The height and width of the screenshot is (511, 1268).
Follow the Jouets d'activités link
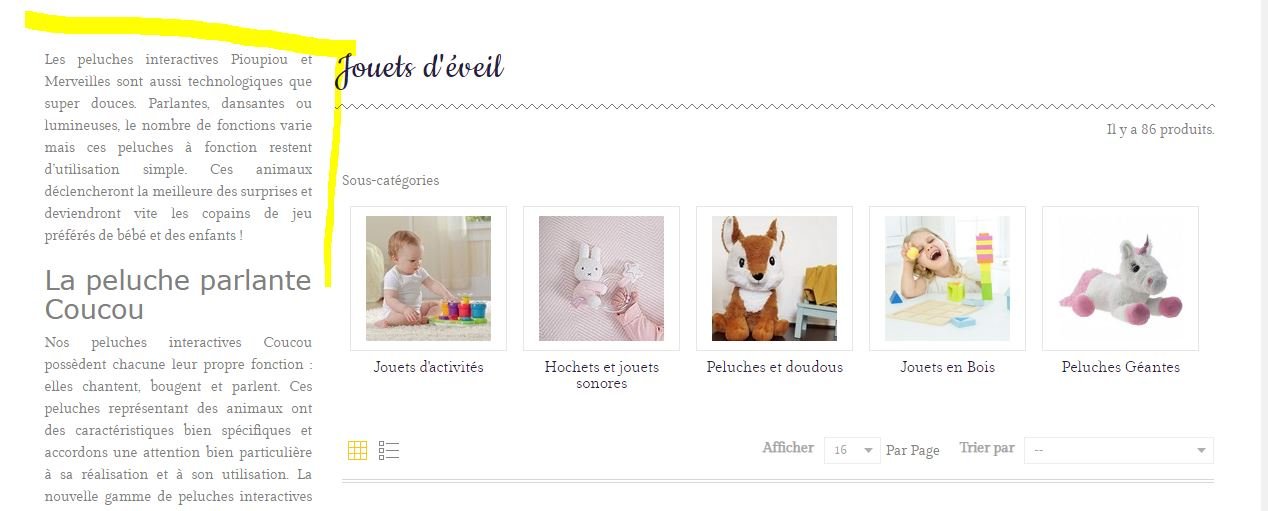pyautogui.click(x=428, y=367)
